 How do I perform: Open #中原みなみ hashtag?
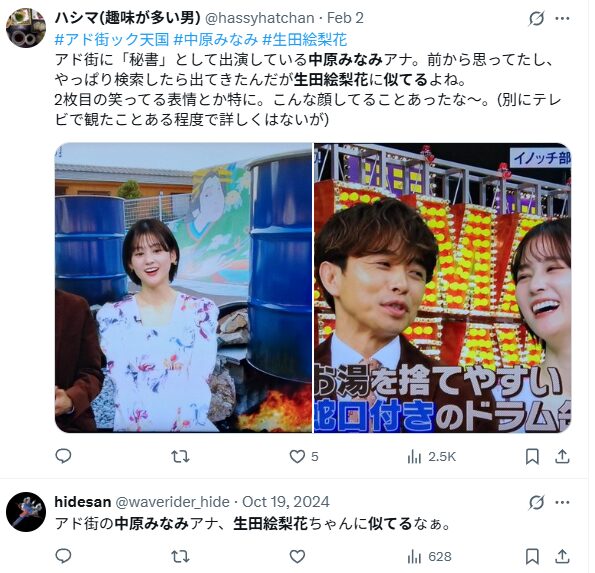(216, 39)
